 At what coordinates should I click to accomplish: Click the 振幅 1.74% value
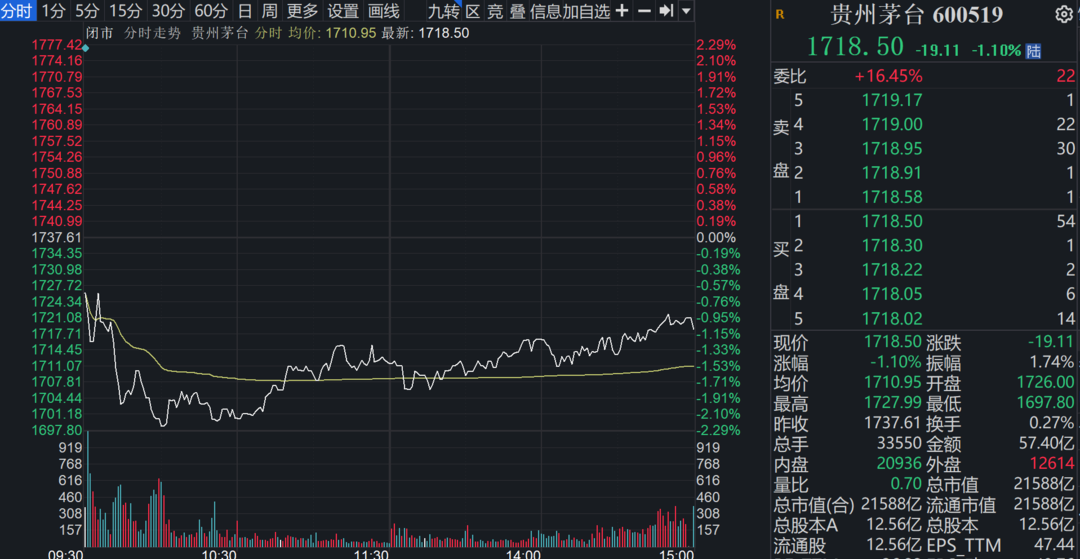pos(1052,363)
